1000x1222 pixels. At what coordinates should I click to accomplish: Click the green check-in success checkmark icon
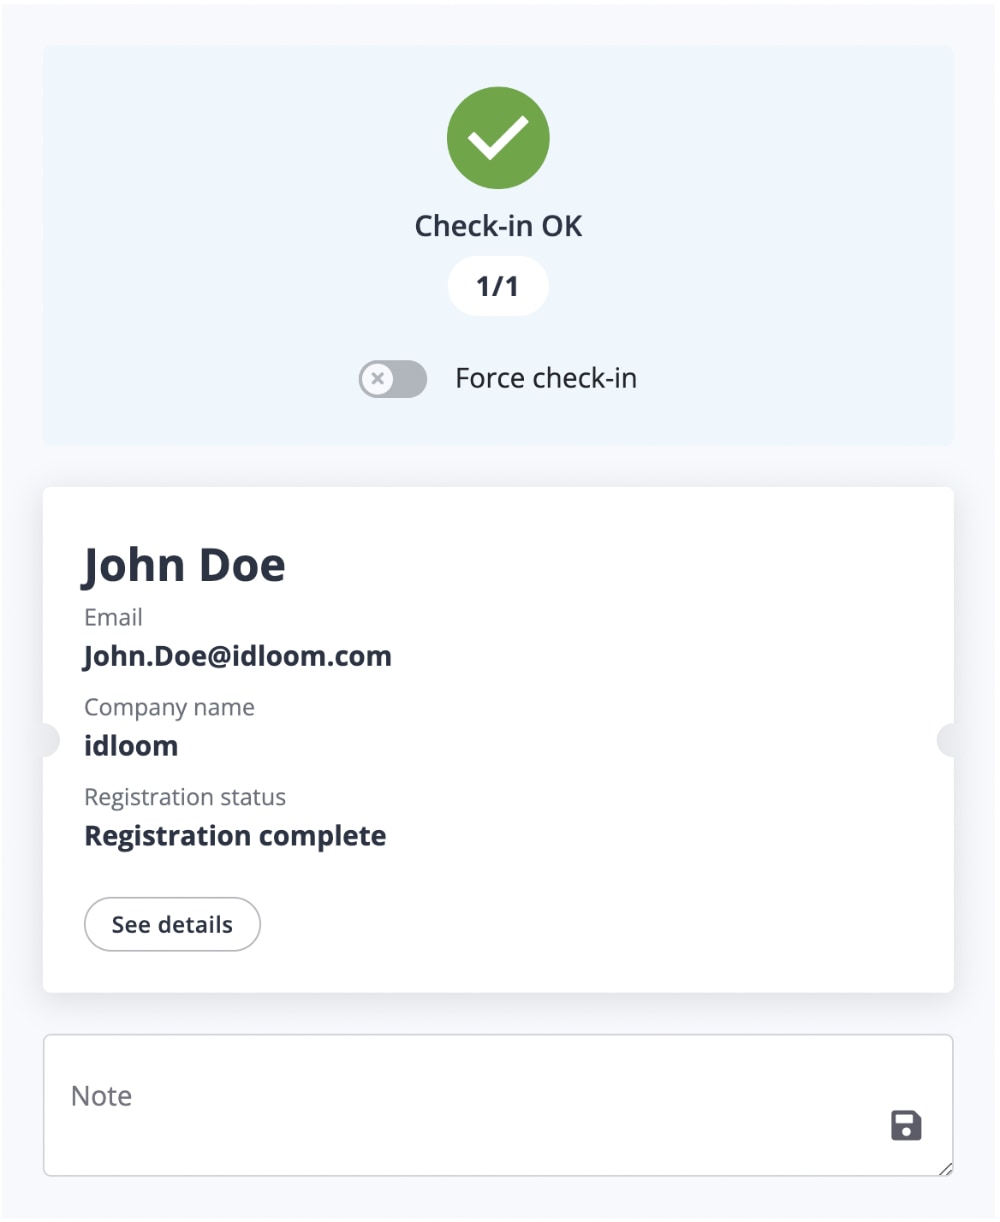[498, 138]
